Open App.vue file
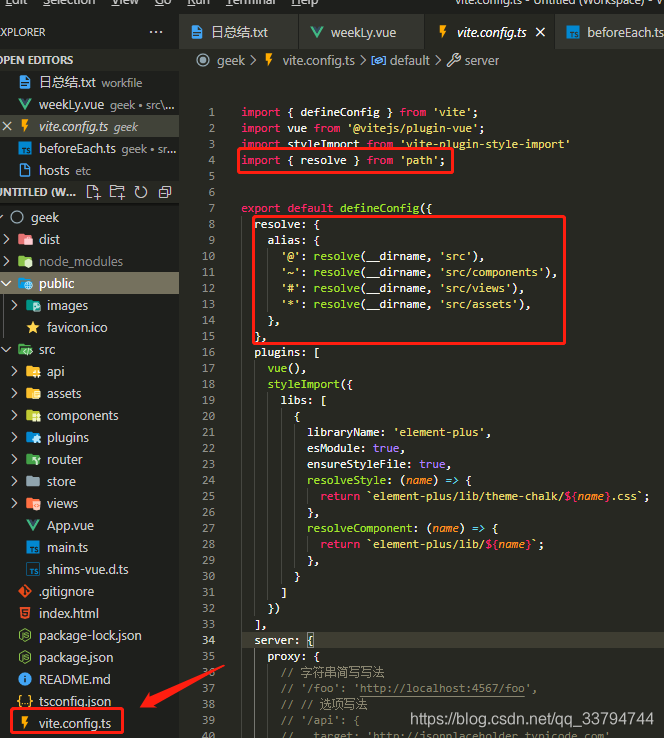This screenshot has height=738, width=664. (89, 526)
